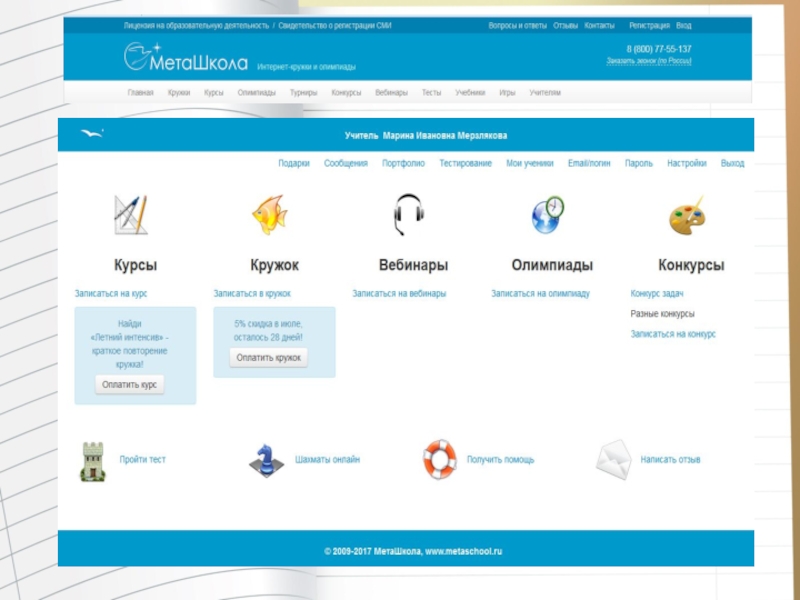Click the Кружок section heading
Viewport: 800px width, 600px height.
pyautogui.click(x=274, y=265)
